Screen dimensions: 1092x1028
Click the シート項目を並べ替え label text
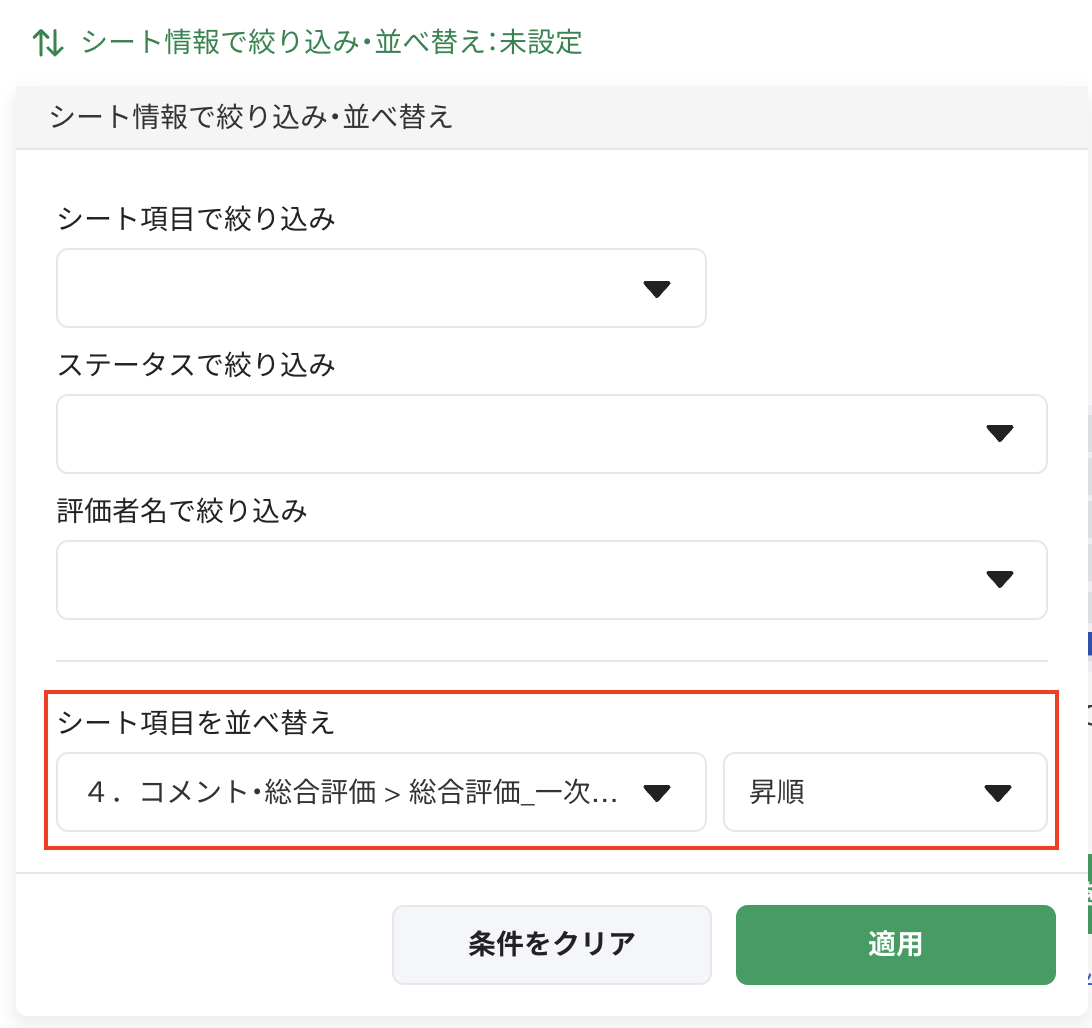point(196,722)
